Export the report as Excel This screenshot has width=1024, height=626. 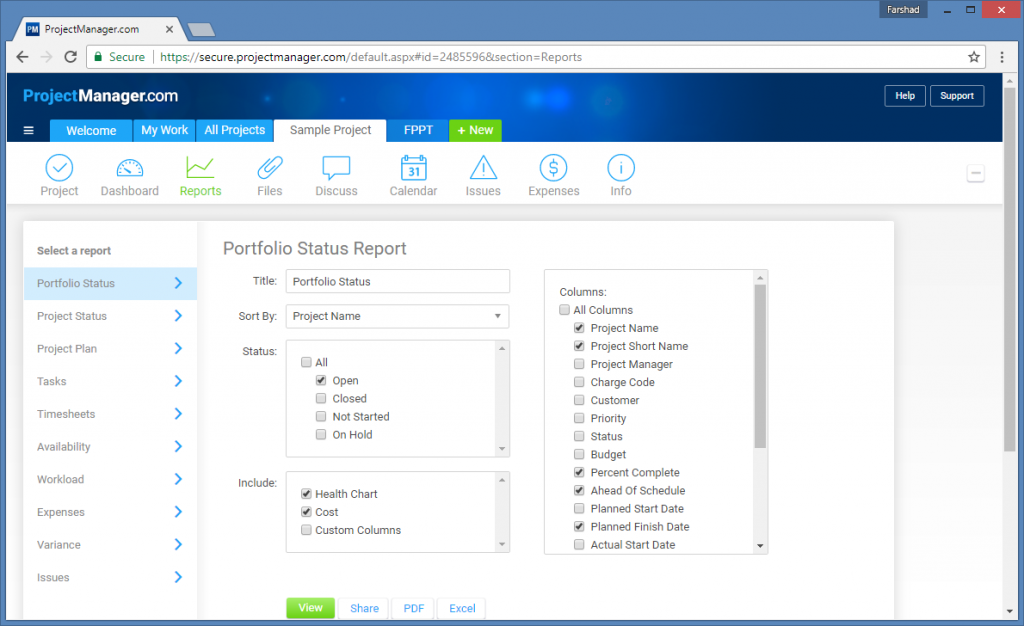461,607
